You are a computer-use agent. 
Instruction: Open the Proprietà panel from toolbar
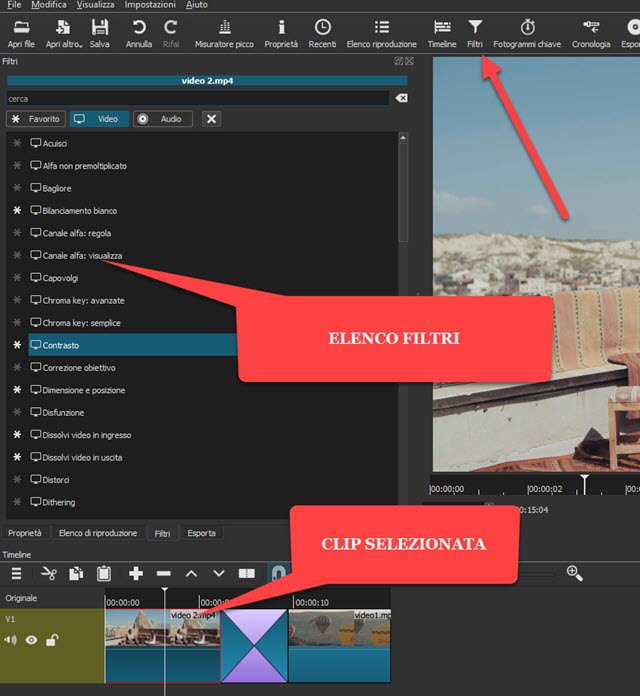click(281, 34)
